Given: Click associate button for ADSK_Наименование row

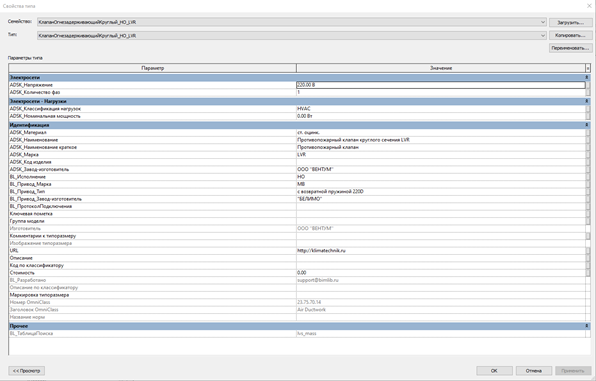Looking at the screenshot, I should (588, 140).
